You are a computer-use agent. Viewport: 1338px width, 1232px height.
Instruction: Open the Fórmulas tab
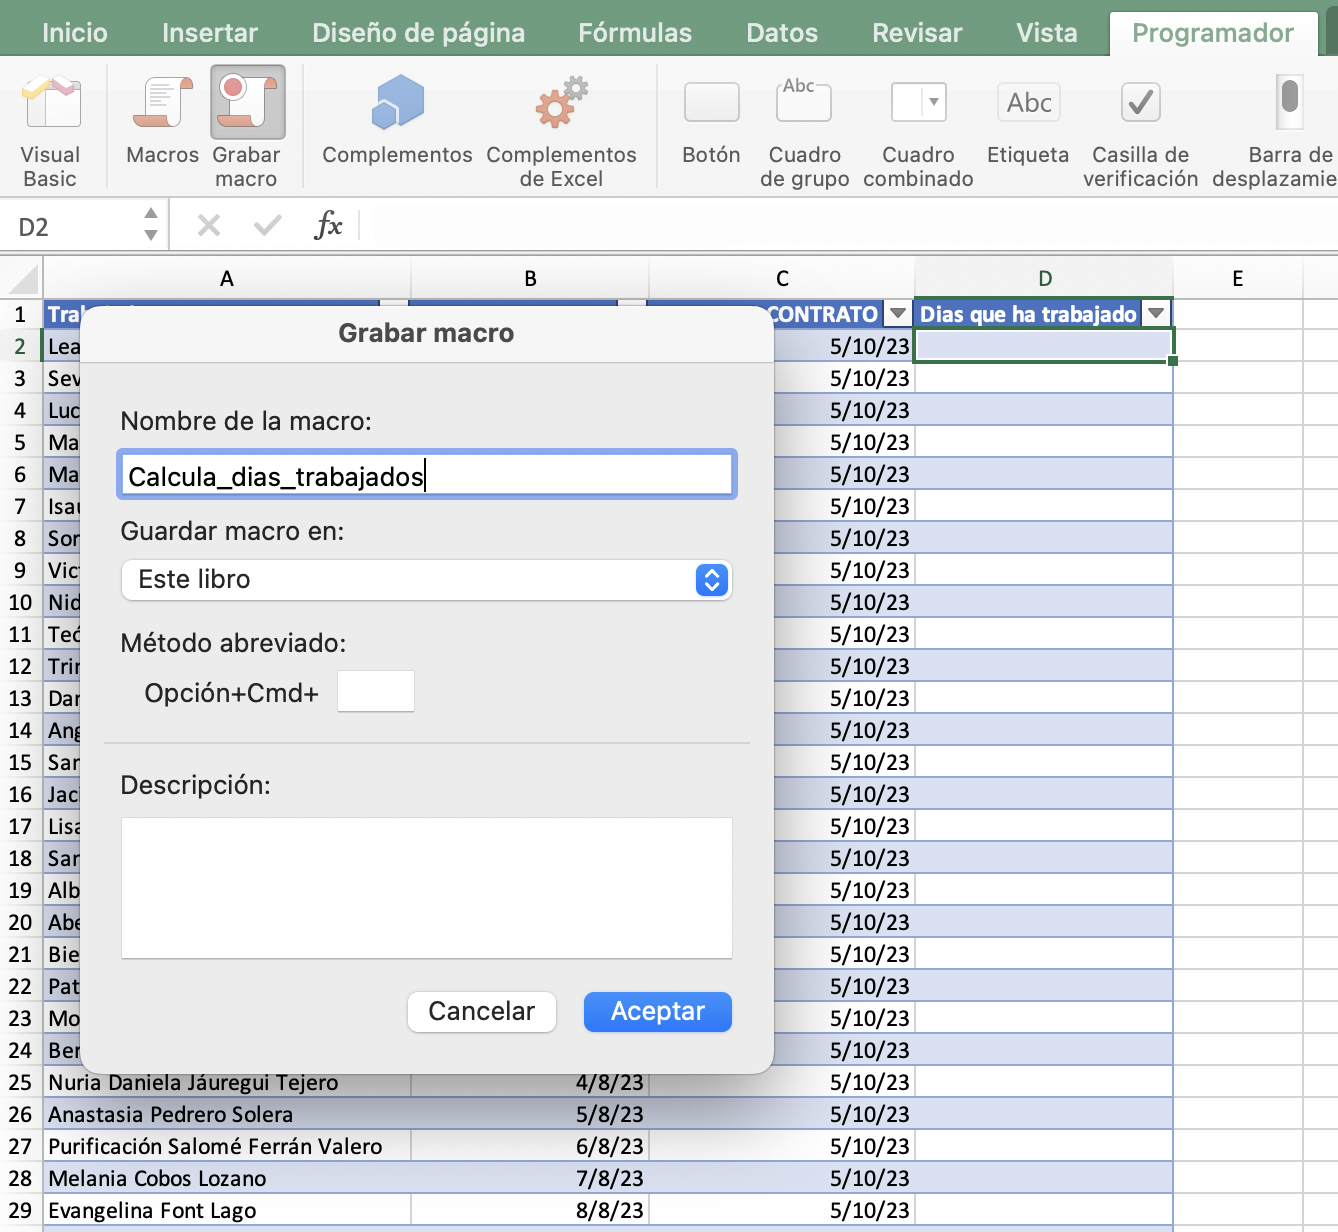click(635, 33)
